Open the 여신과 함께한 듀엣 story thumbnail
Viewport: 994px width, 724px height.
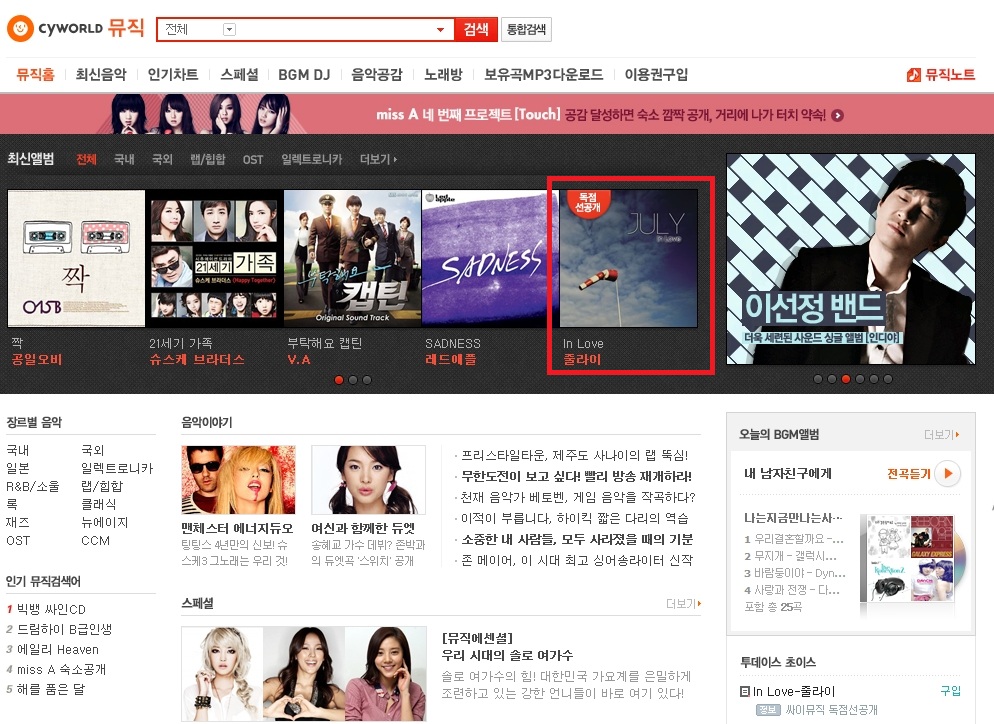tap(368, 480)
